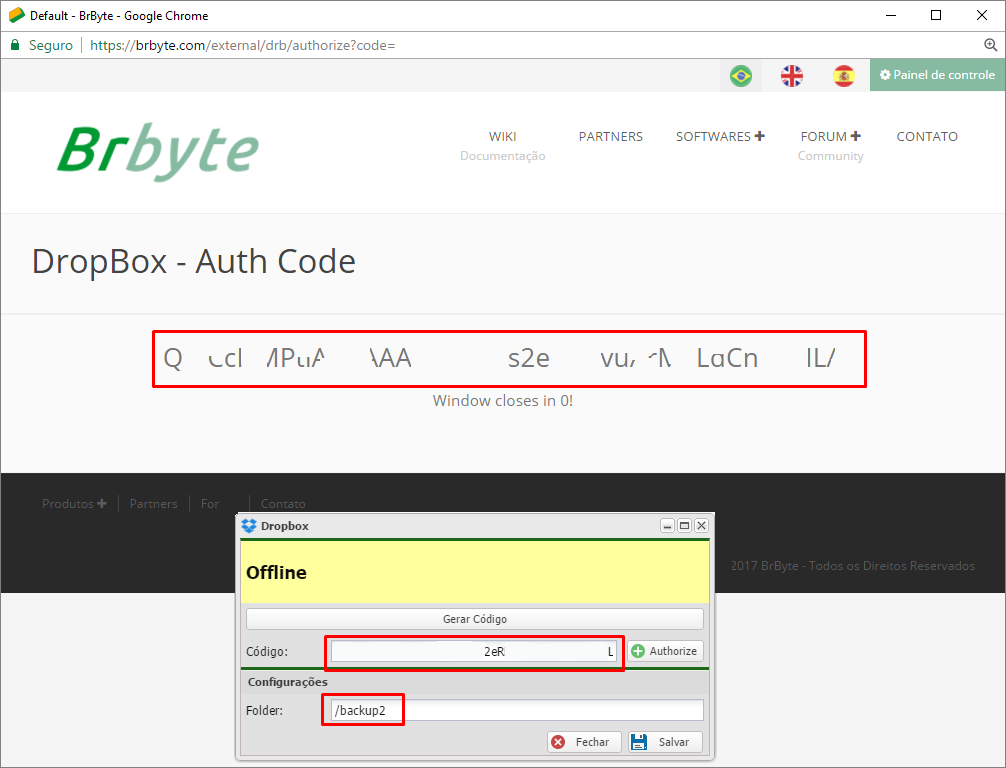Click the Folder field containing /backup2
Image resolution: width=1006 pixels, height=768 pixels.
click(x=516, y=710)
